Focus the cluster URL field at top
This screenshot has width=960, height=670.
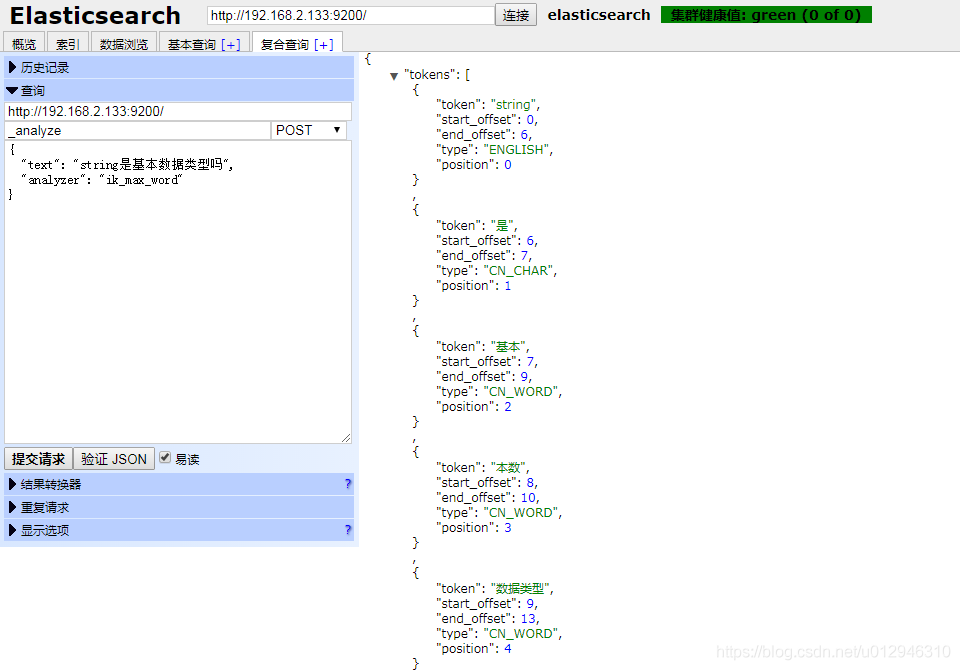(x=351, y=15)
